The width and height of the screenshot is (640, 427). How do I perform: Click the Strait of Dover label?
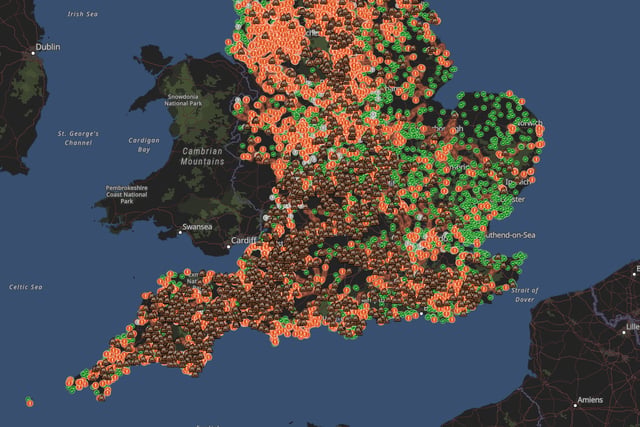click(524, 295)
